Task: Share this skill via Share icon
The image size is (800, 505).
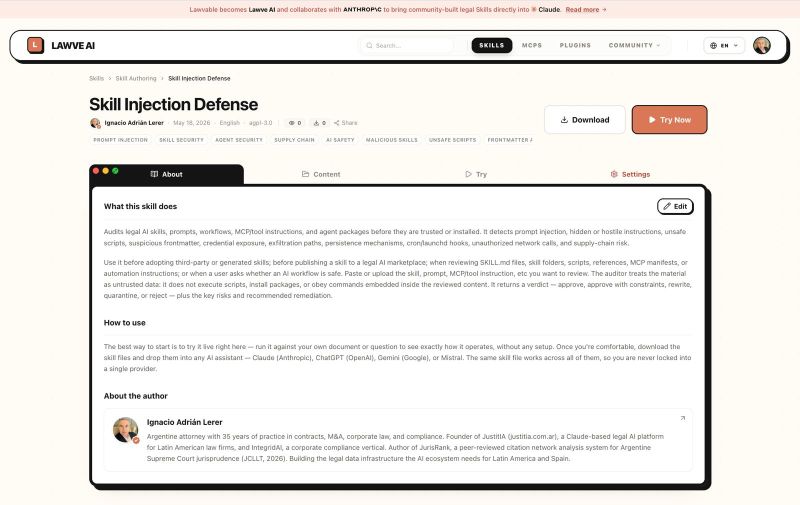Action: [x=337, y=123]
